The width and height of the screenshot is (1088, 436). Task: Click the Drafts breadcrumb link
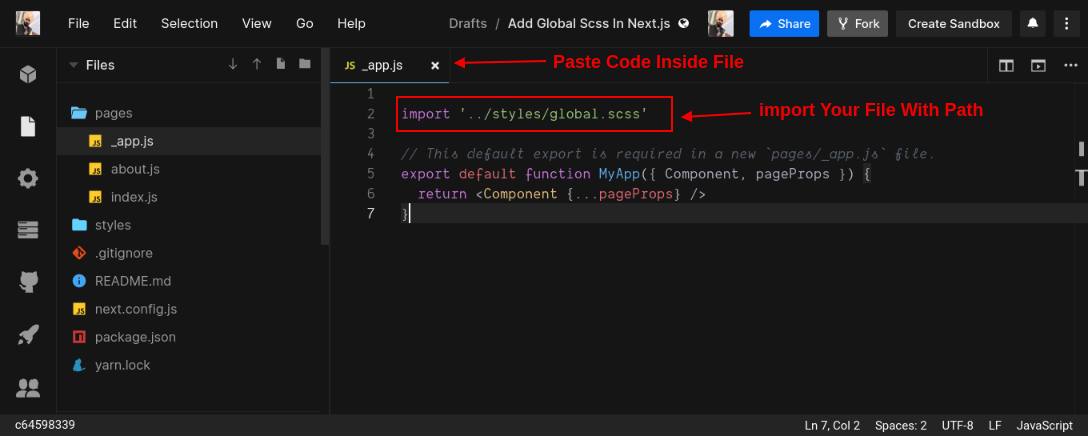point(468,24)
